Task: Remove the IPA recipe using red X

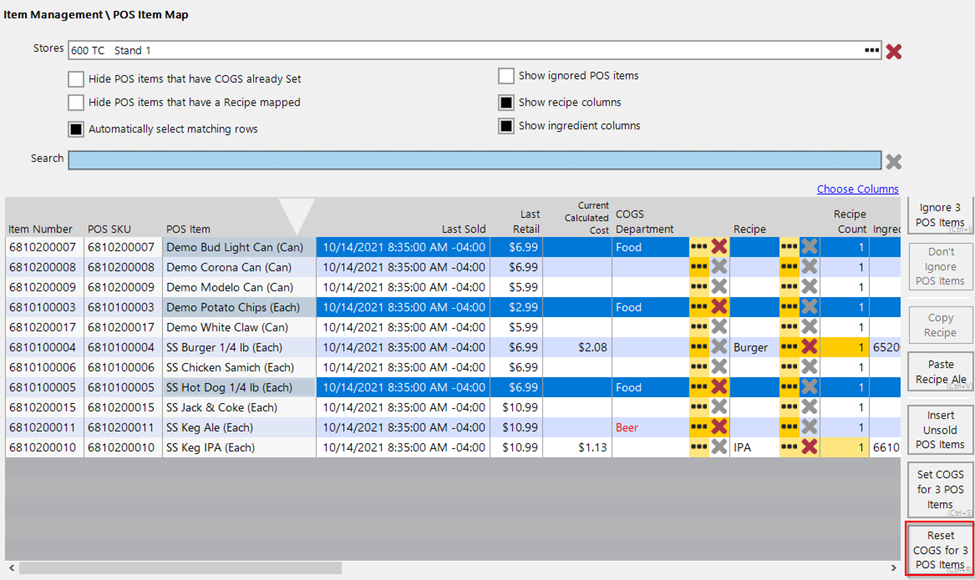Action: coord(809,447)
